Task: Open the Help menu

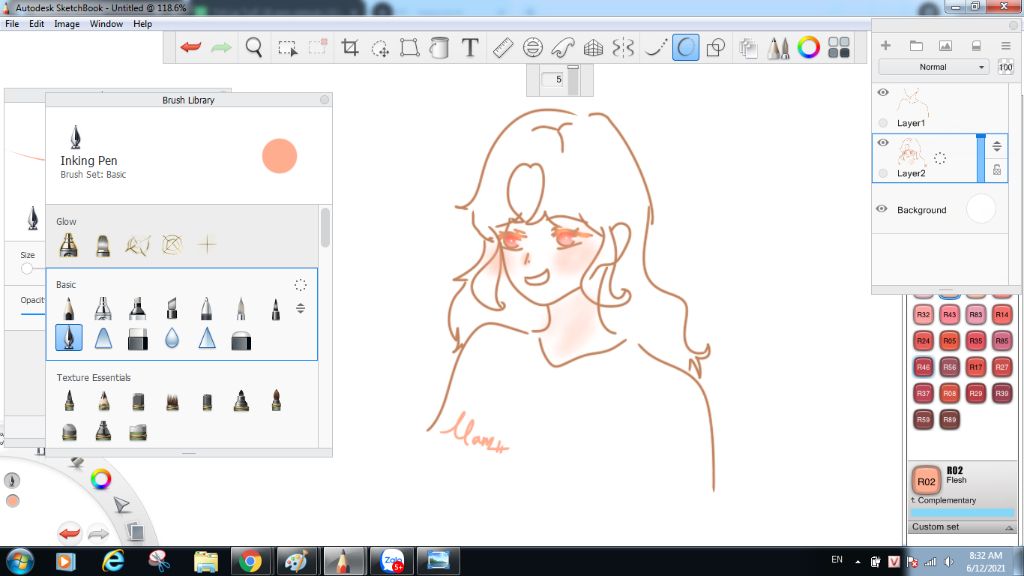Action: click(x=142, y=24)
